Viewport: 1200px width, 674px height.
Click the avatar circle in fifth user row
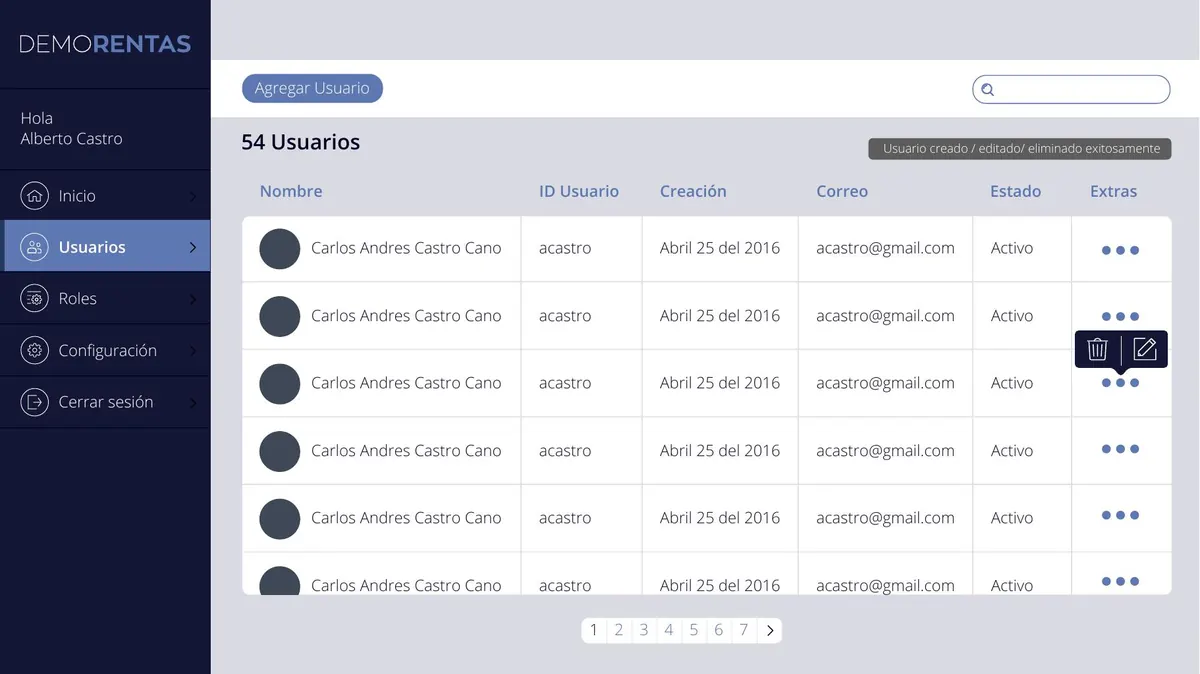click(280, 518)
